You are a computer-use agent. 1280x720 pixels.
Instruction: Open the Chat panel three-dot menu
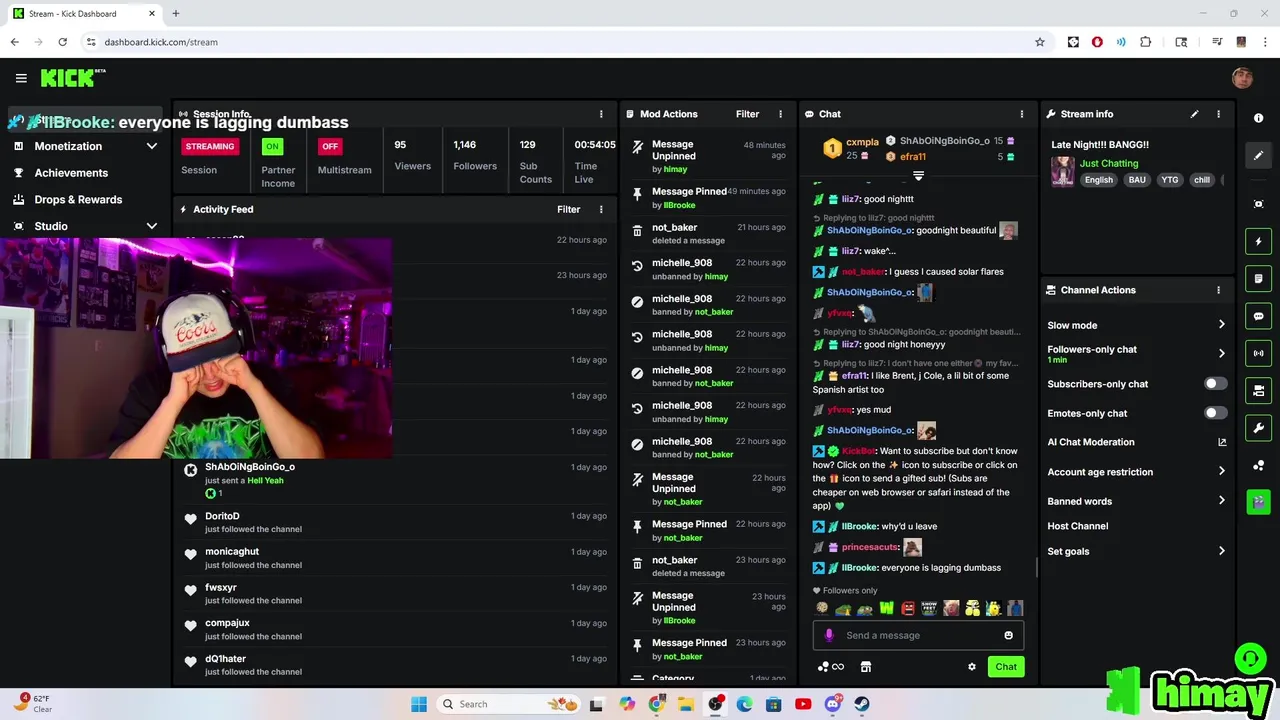click(x=1021, y=114)
